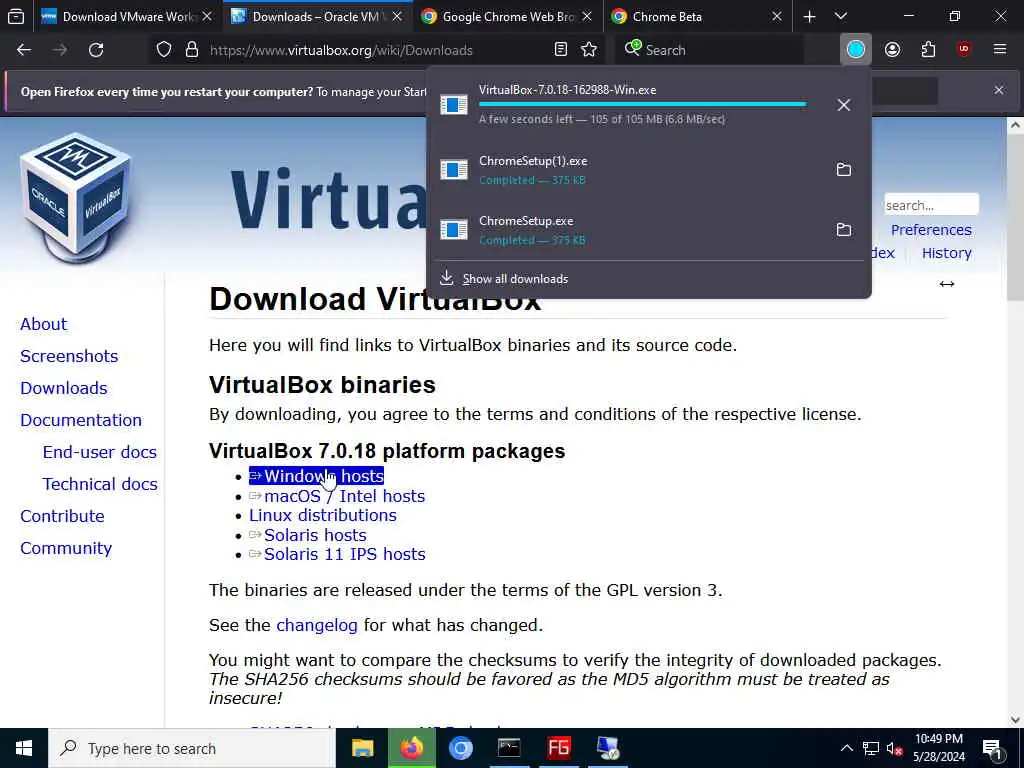
Task: Open File Explorer from taskbar
Action: [x=362, y=748]
